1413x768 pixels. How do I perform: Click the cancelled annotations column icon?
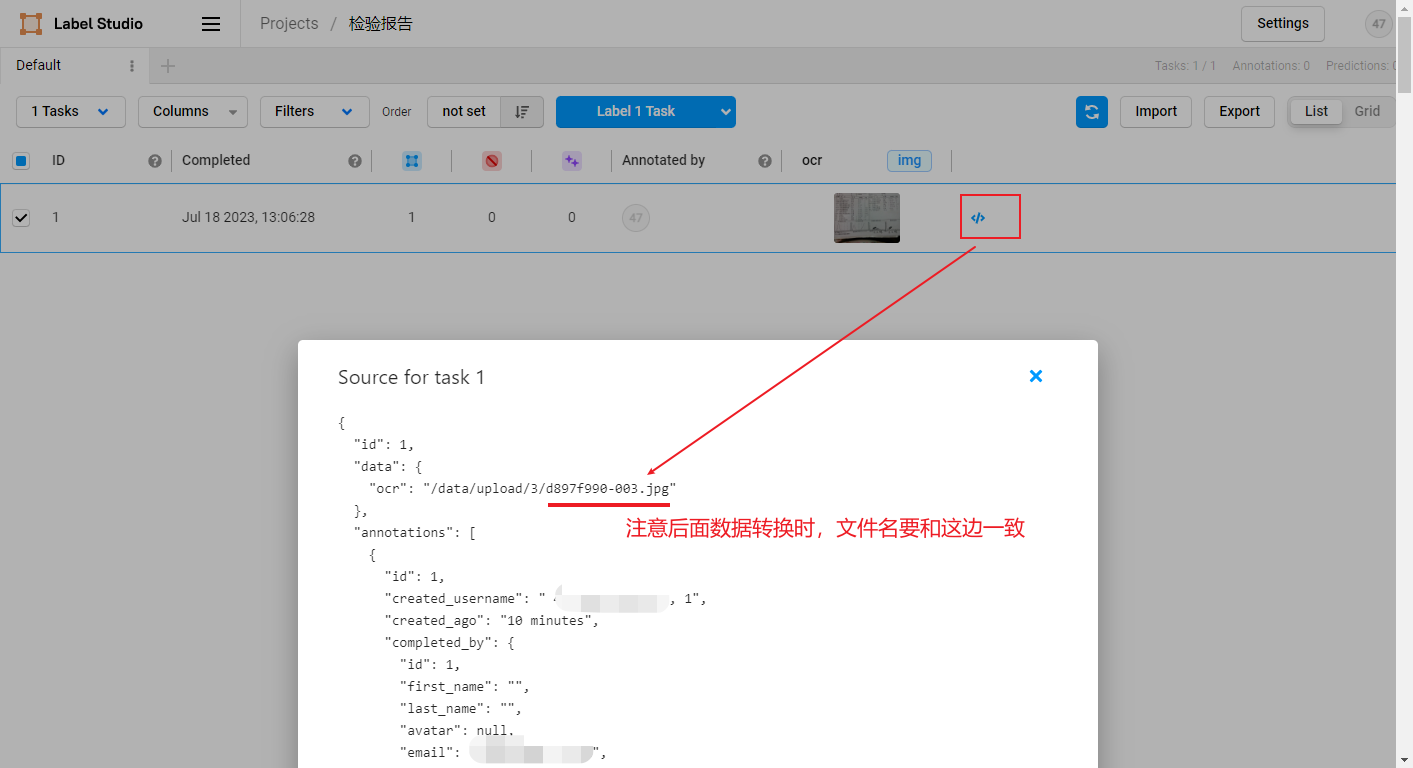click(x=491, y=160)
